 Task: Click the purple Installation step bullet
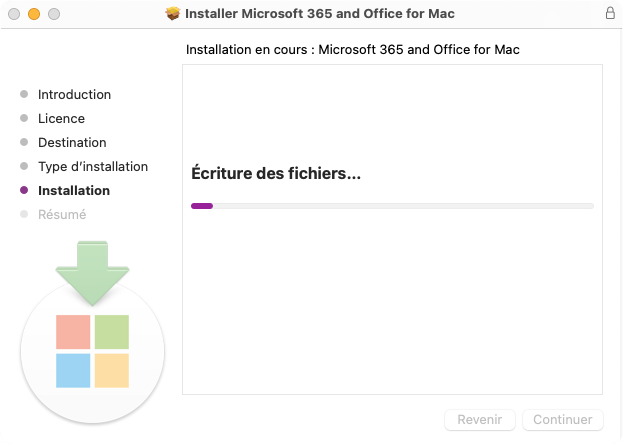click(x=24, y=190)
